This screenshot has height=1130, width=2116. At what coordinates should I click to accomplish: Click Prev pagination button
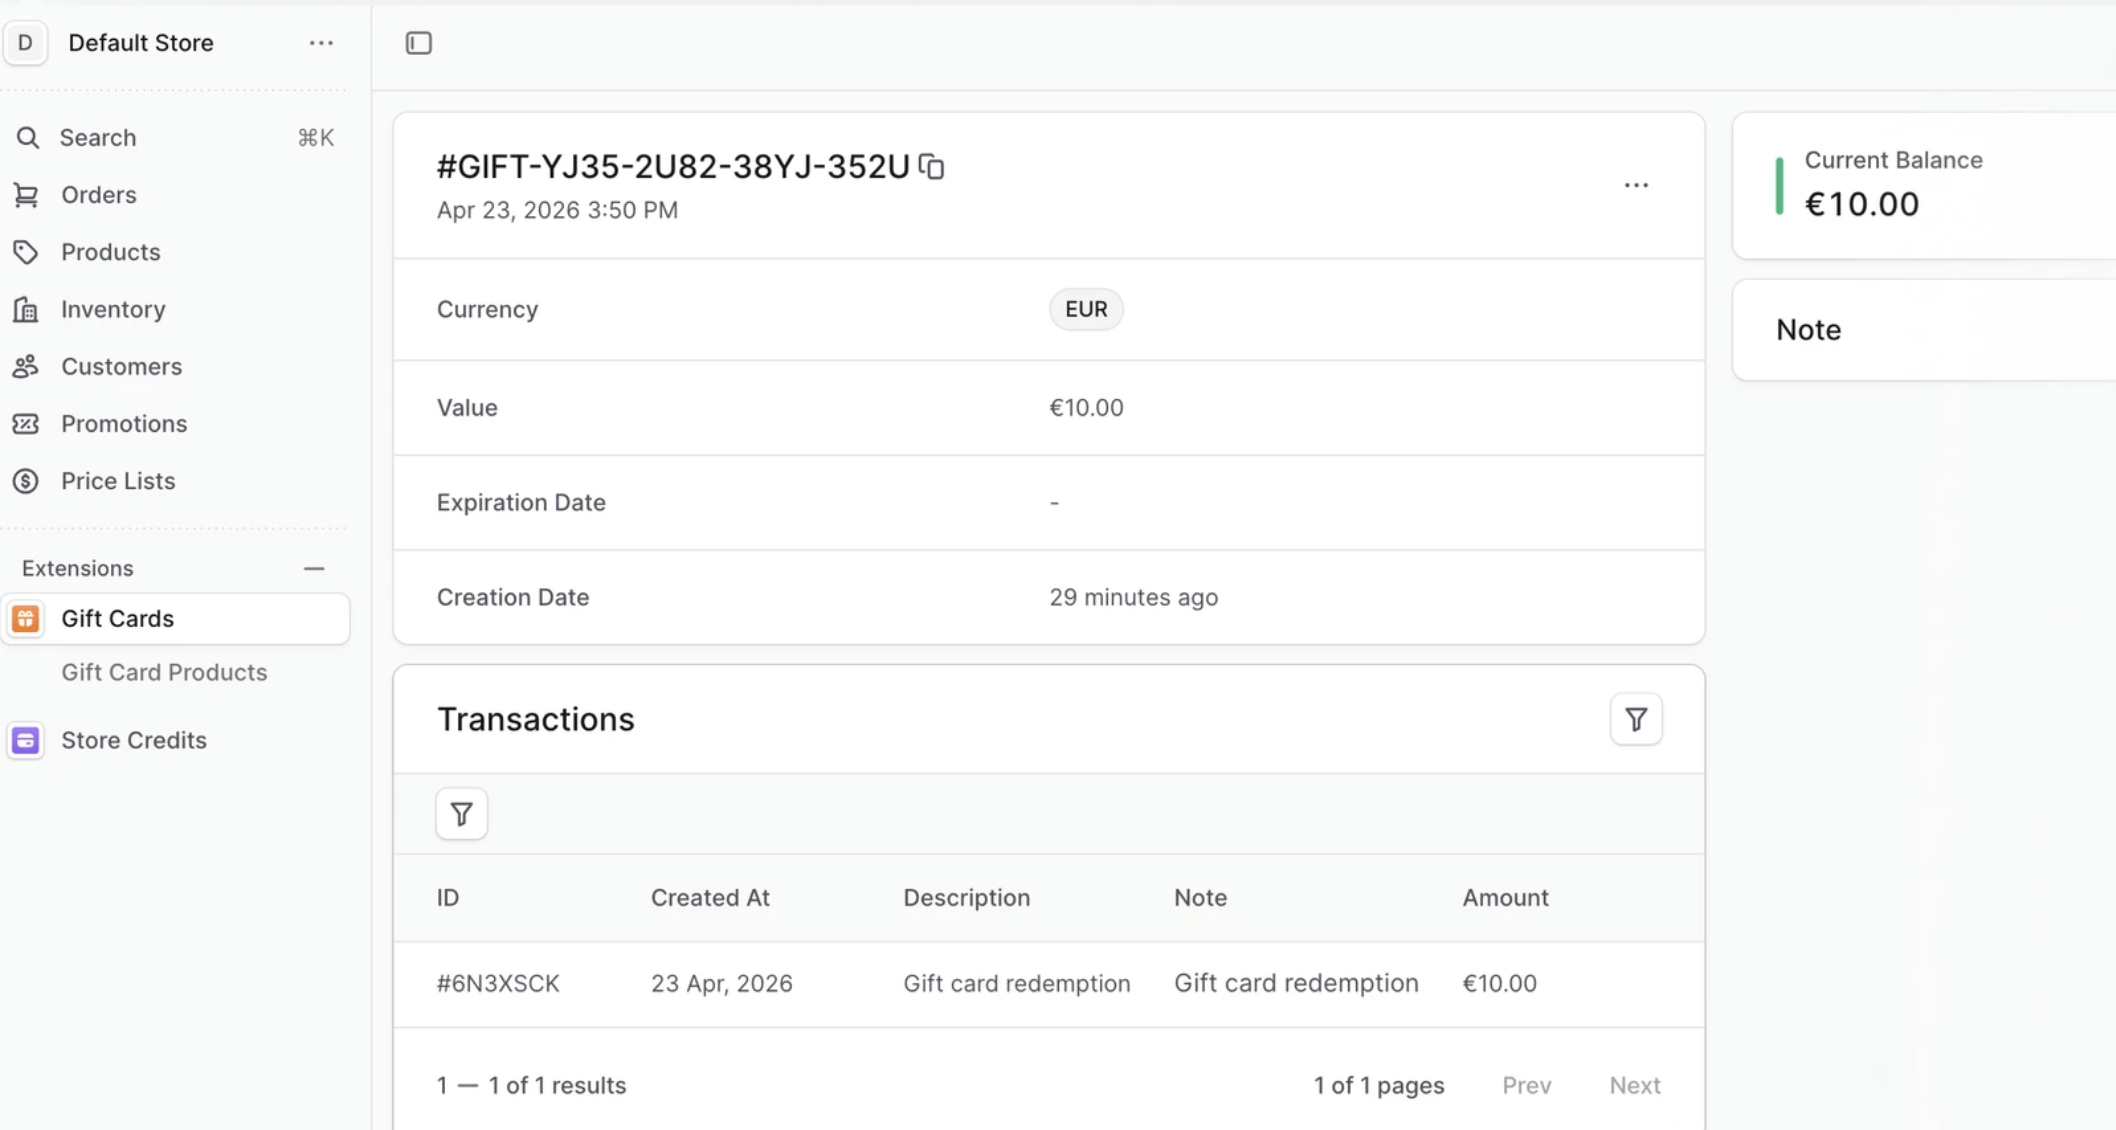coord(1526,1085)
